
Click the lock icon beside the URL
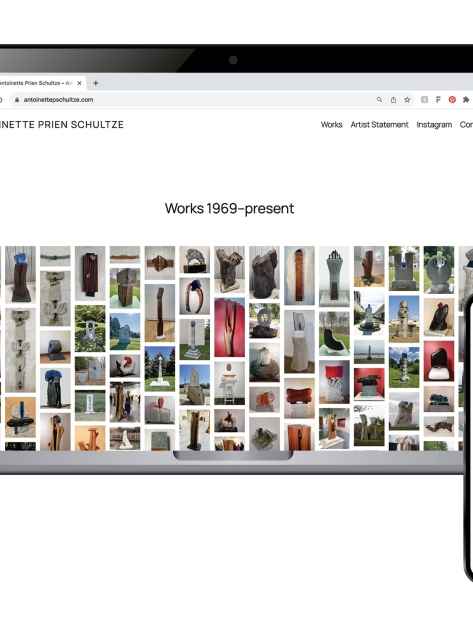(x=17, y=100)
